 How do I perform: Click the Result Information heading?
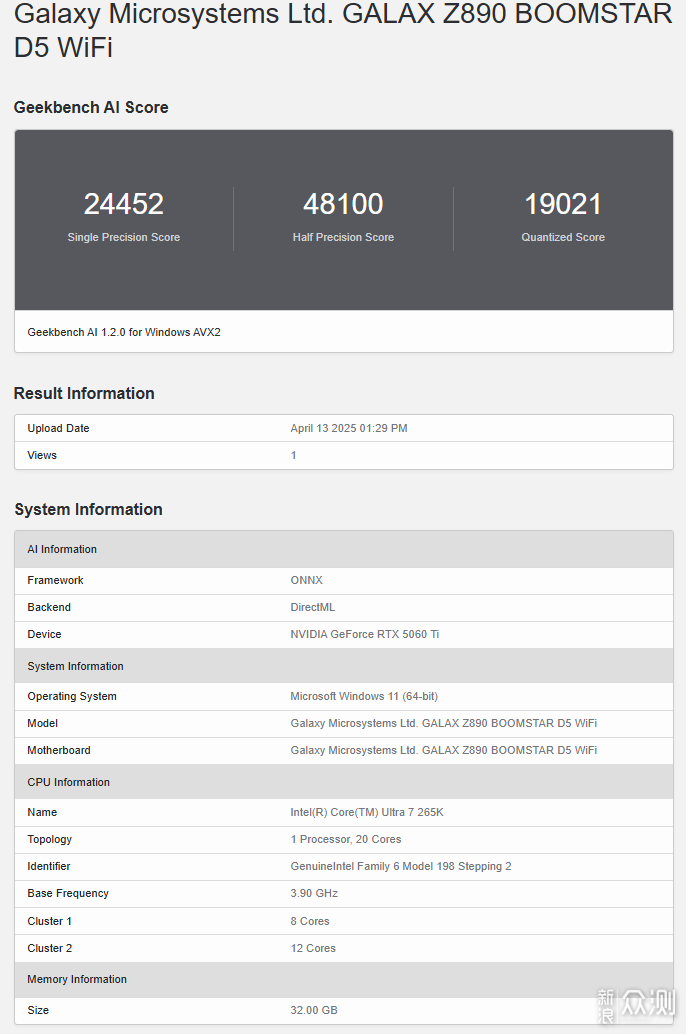coord(84,393)
